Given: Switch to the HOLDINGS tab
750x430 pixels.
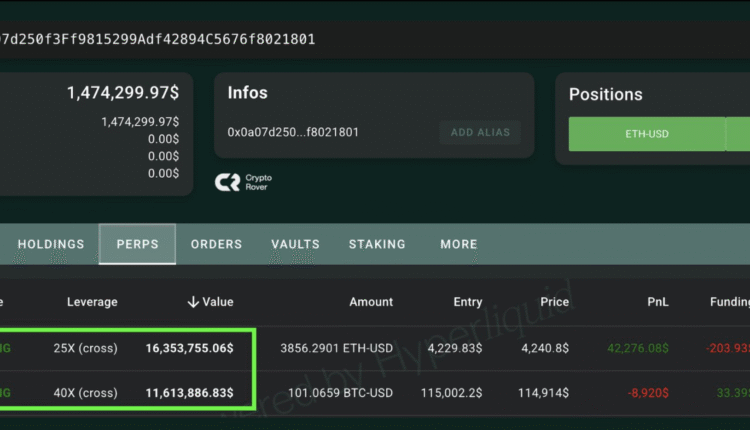Looking at the screenshot, I should (51, 244).
